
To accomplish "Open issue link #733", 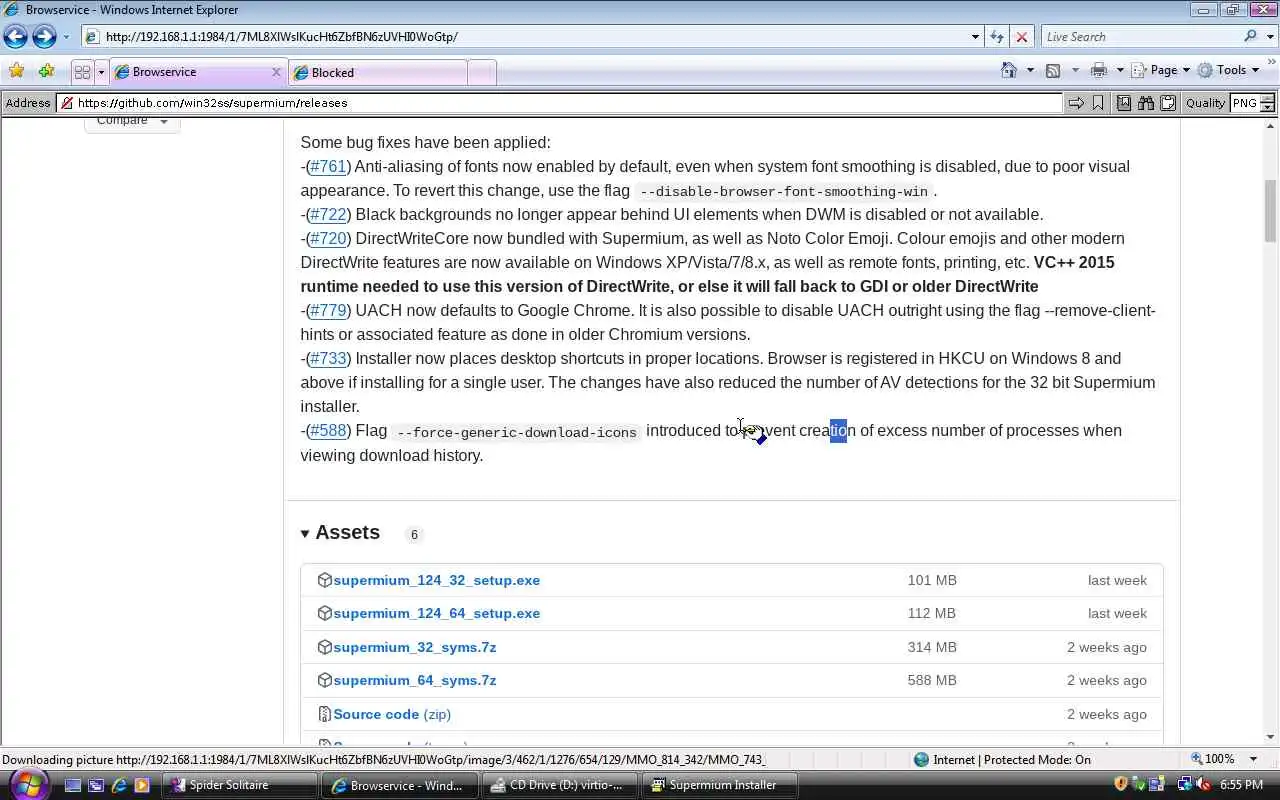I will coord(328,358).
